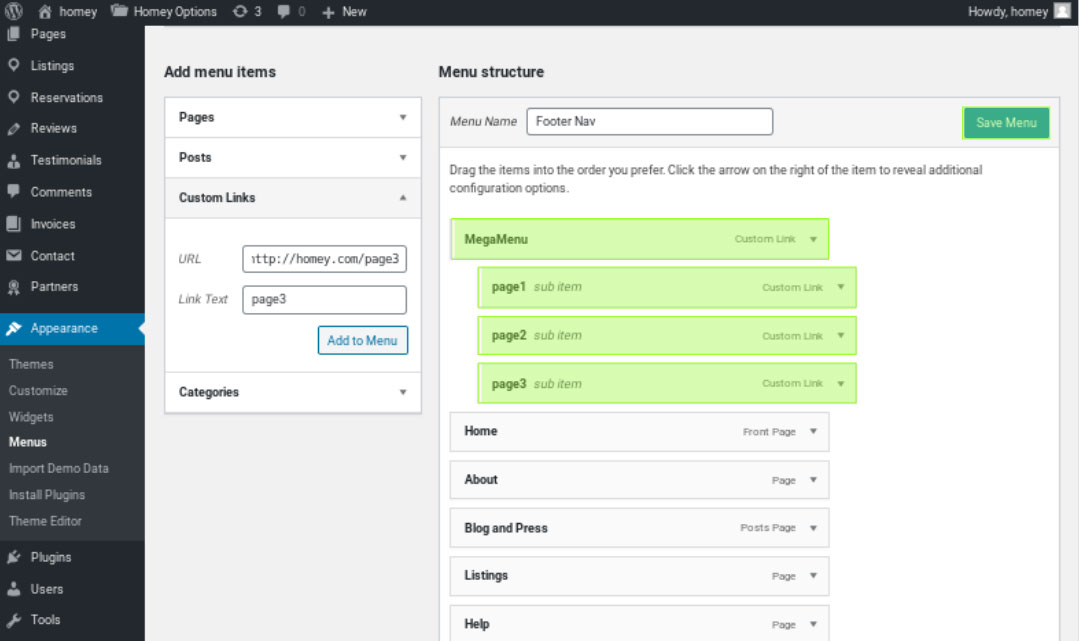The image size is (1079, 641).
Task: Click the Partners badge icon
Action: click(14, 287)
